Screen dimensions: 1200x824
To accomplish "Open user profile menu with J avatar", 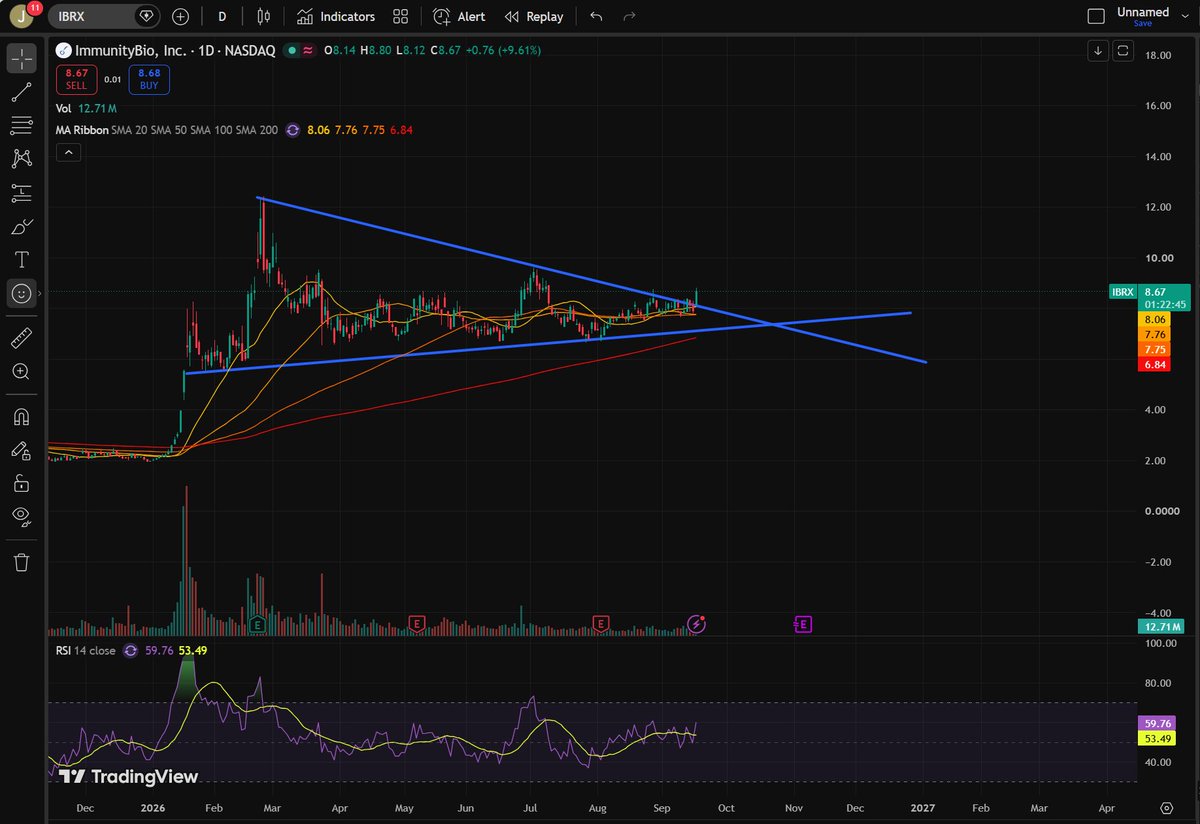I will [x=23, y=16].
